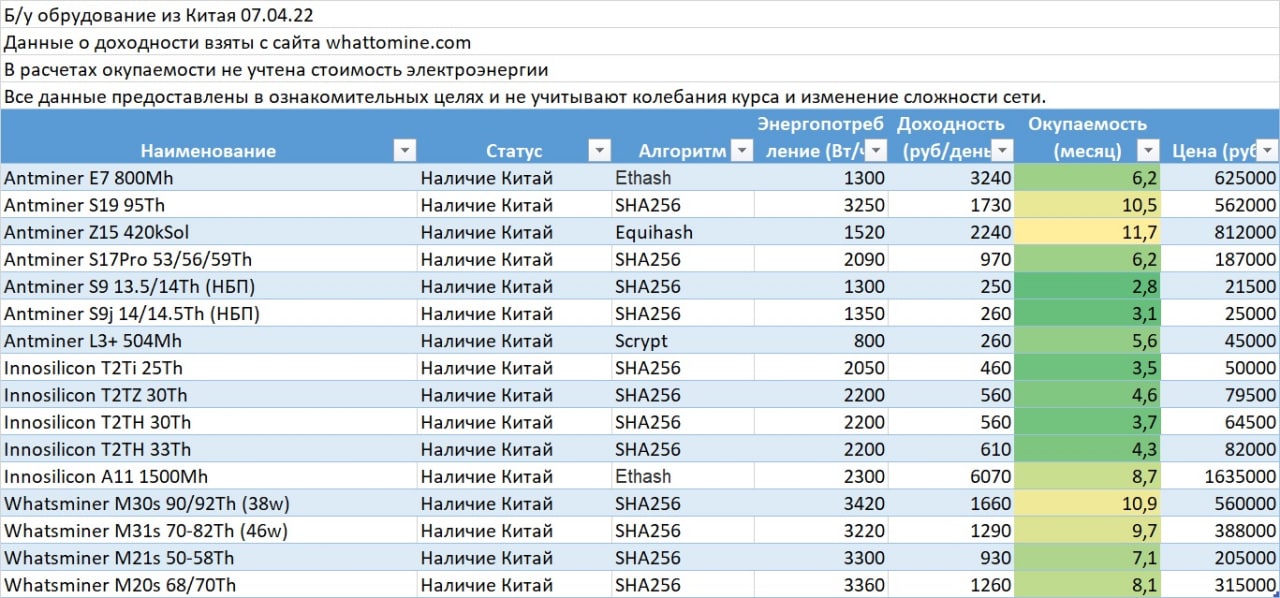Select cell 'Innosilicon A11 1500Mh'
The image size is (1280, 598).
[x=208, y=476]
